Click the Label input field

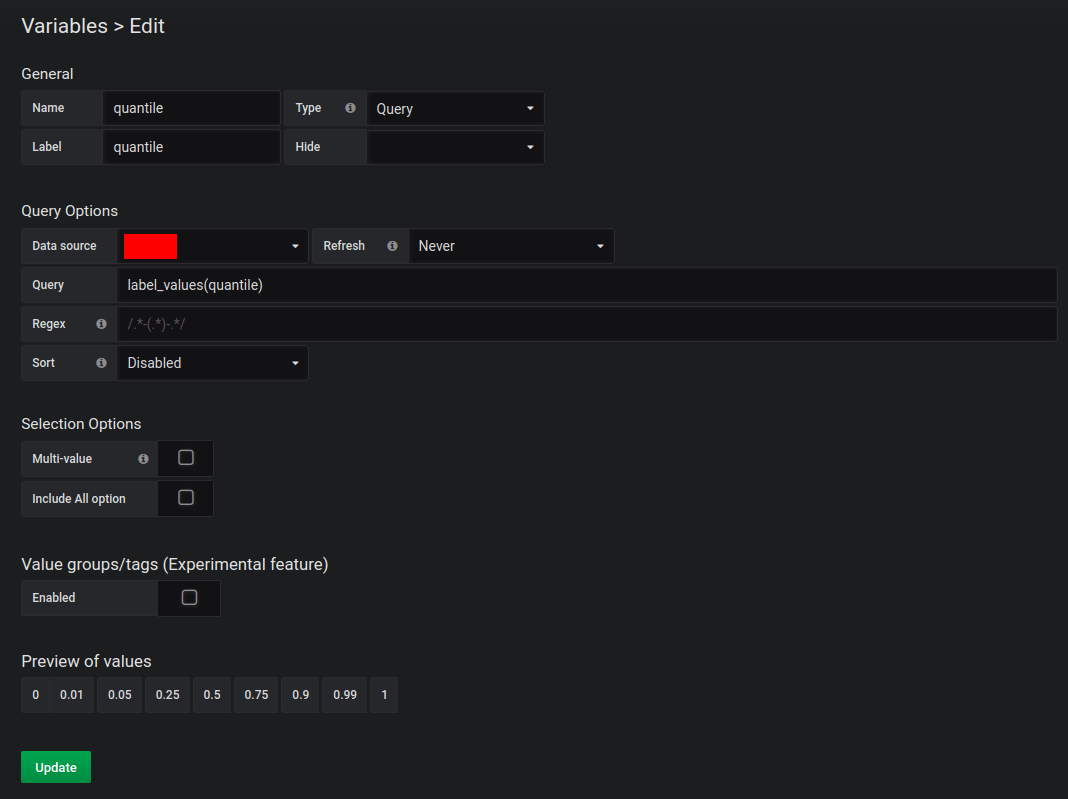pyautogui.click(x=191, y=147)
